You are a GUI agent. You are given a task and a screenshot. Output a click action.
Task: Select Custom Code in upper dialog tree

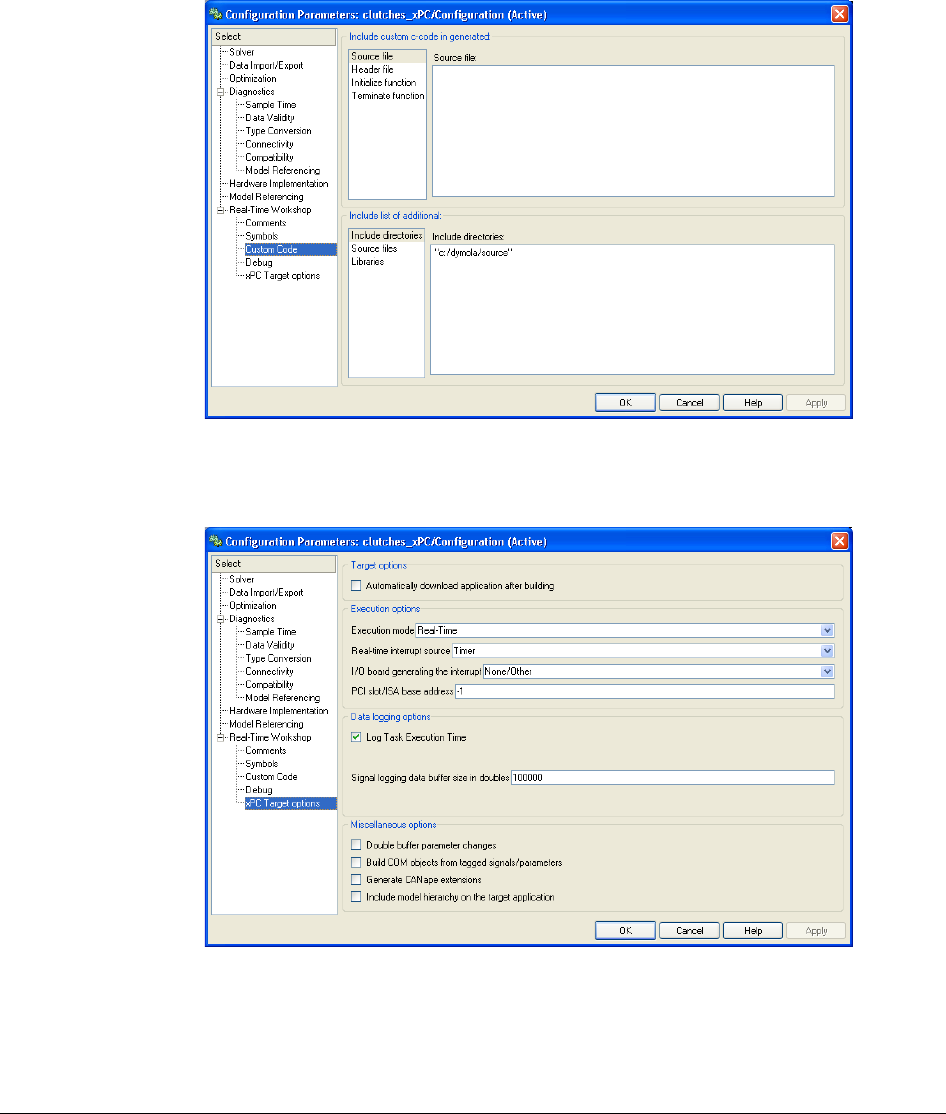point(271,249)
